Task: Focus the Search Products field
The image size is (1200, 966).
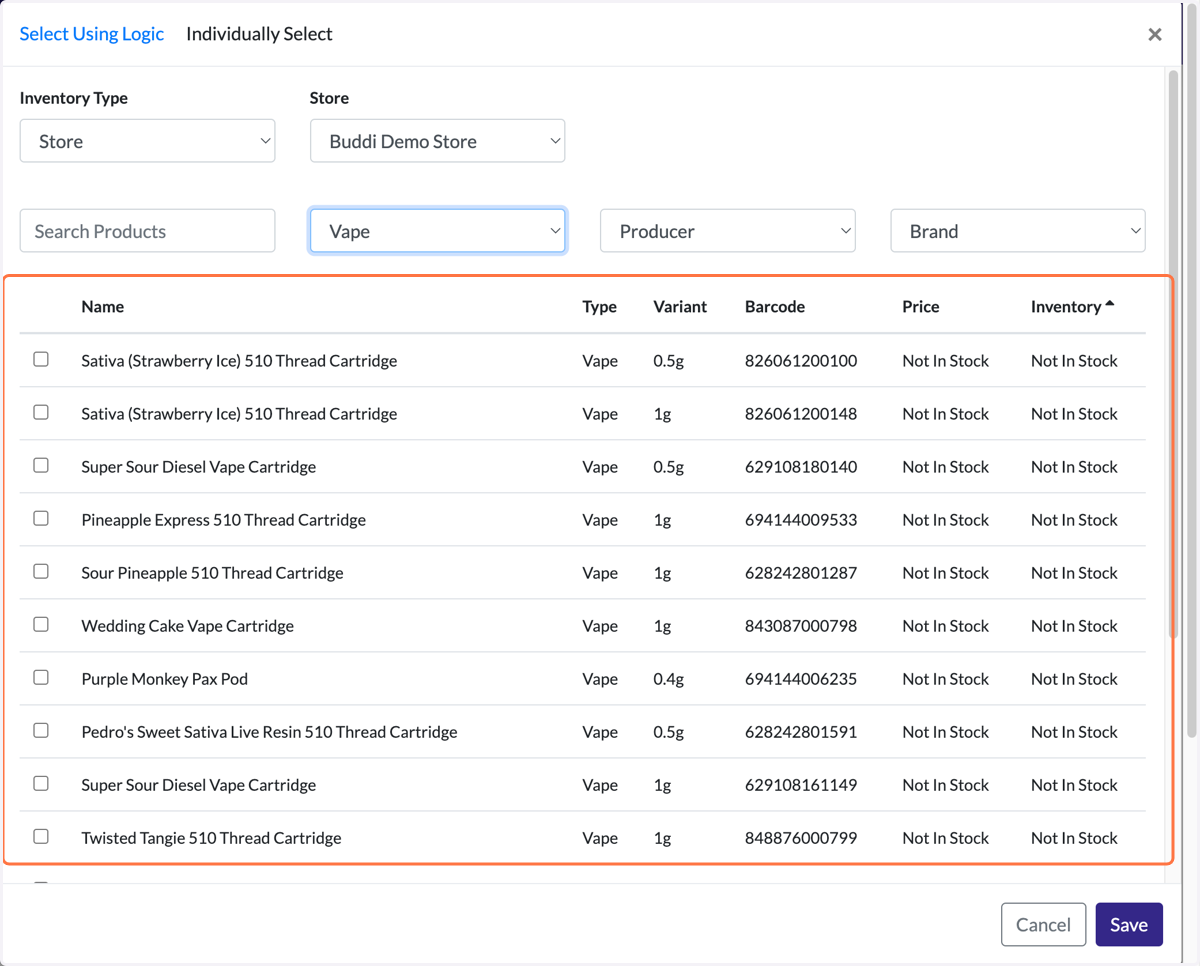Action: [x=147, y=231]
